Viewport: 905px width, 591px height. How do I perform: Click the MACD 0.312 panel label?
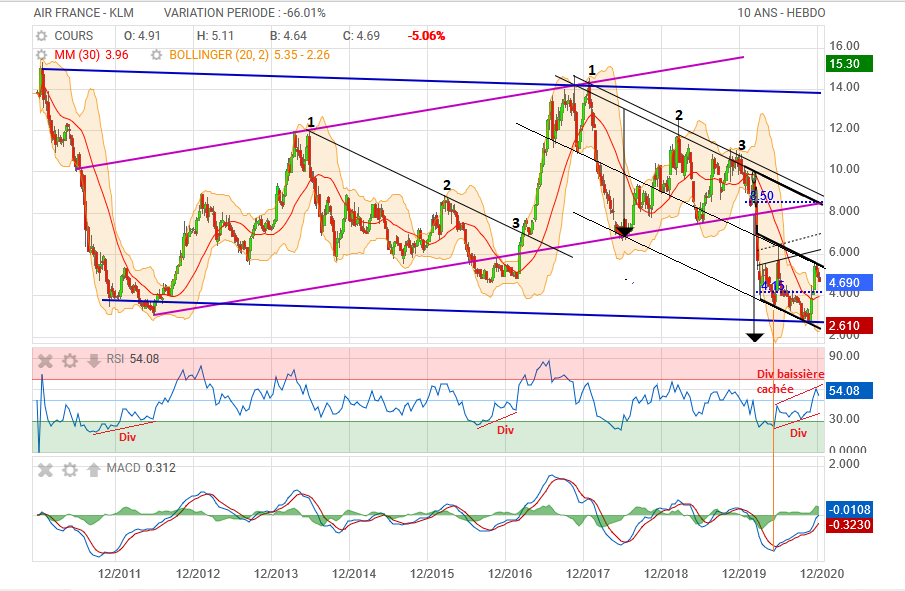(x=141, y=467)
